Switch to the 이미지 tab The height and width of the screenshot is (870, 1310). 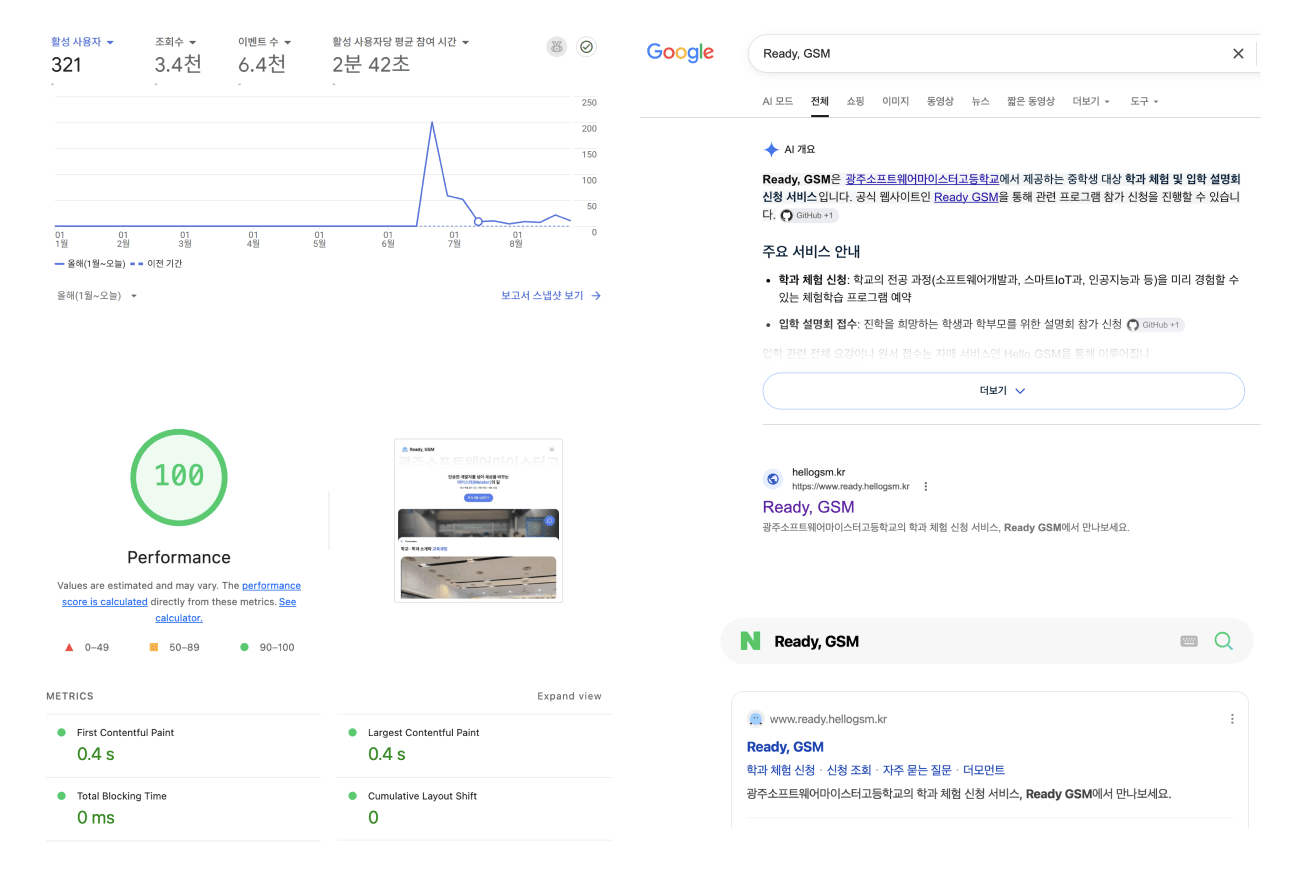coord(895,101)
